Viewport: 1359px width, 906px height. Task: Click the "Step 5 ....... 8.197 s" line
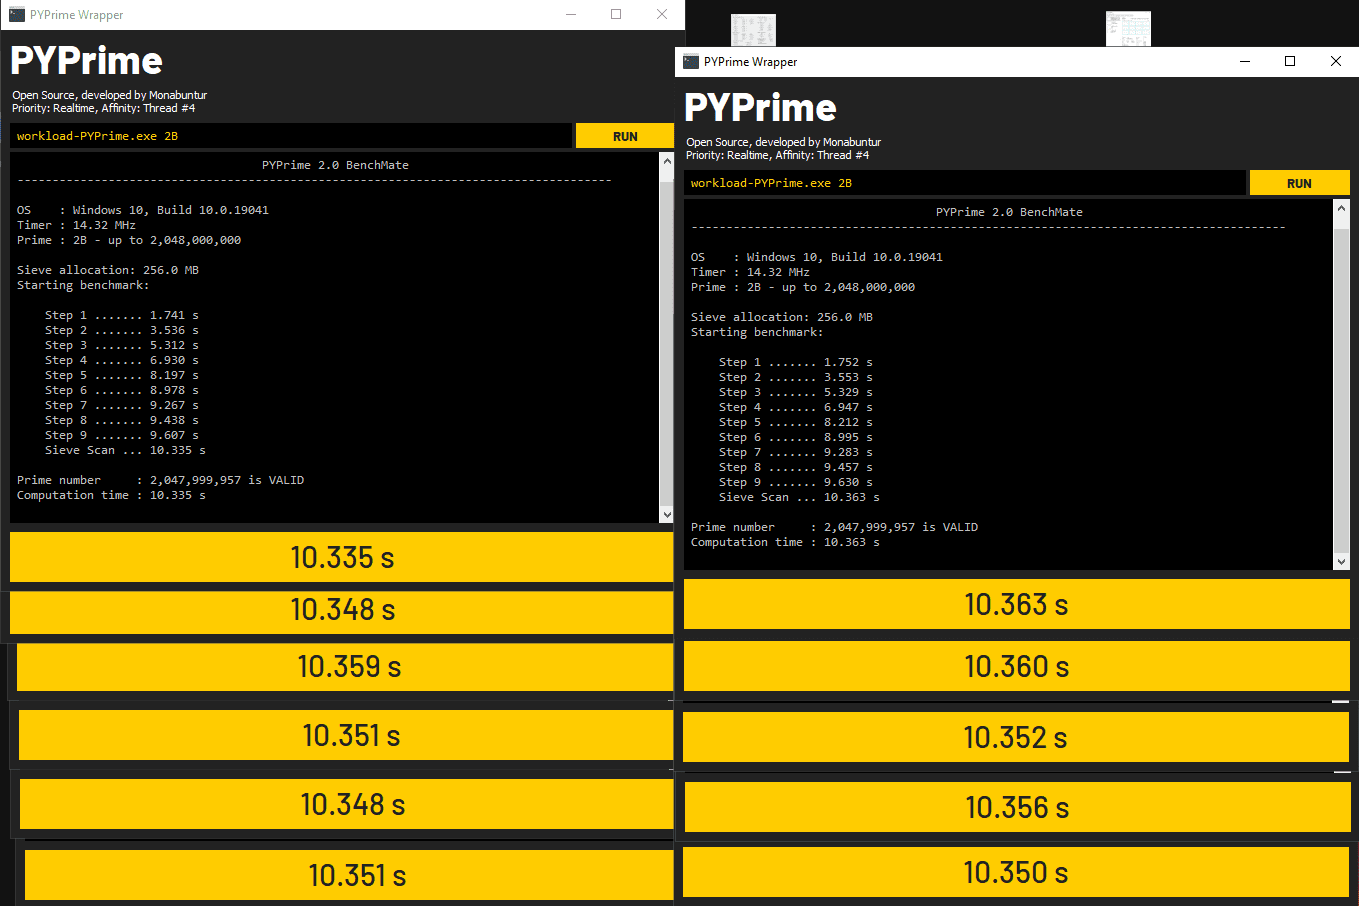coord(122,375)
